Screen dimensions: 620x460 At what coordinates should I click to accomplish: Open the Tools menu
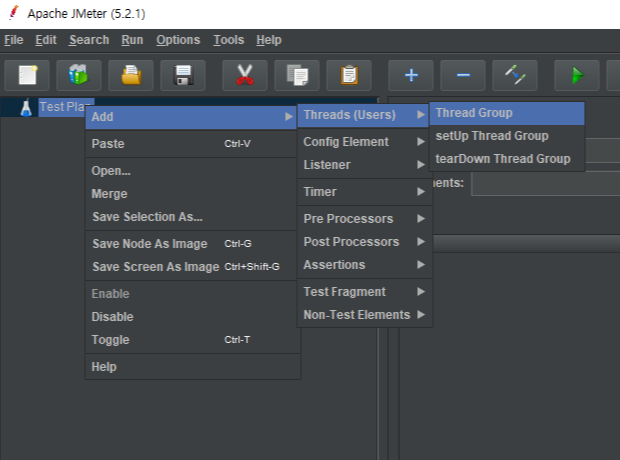(229, 40)
